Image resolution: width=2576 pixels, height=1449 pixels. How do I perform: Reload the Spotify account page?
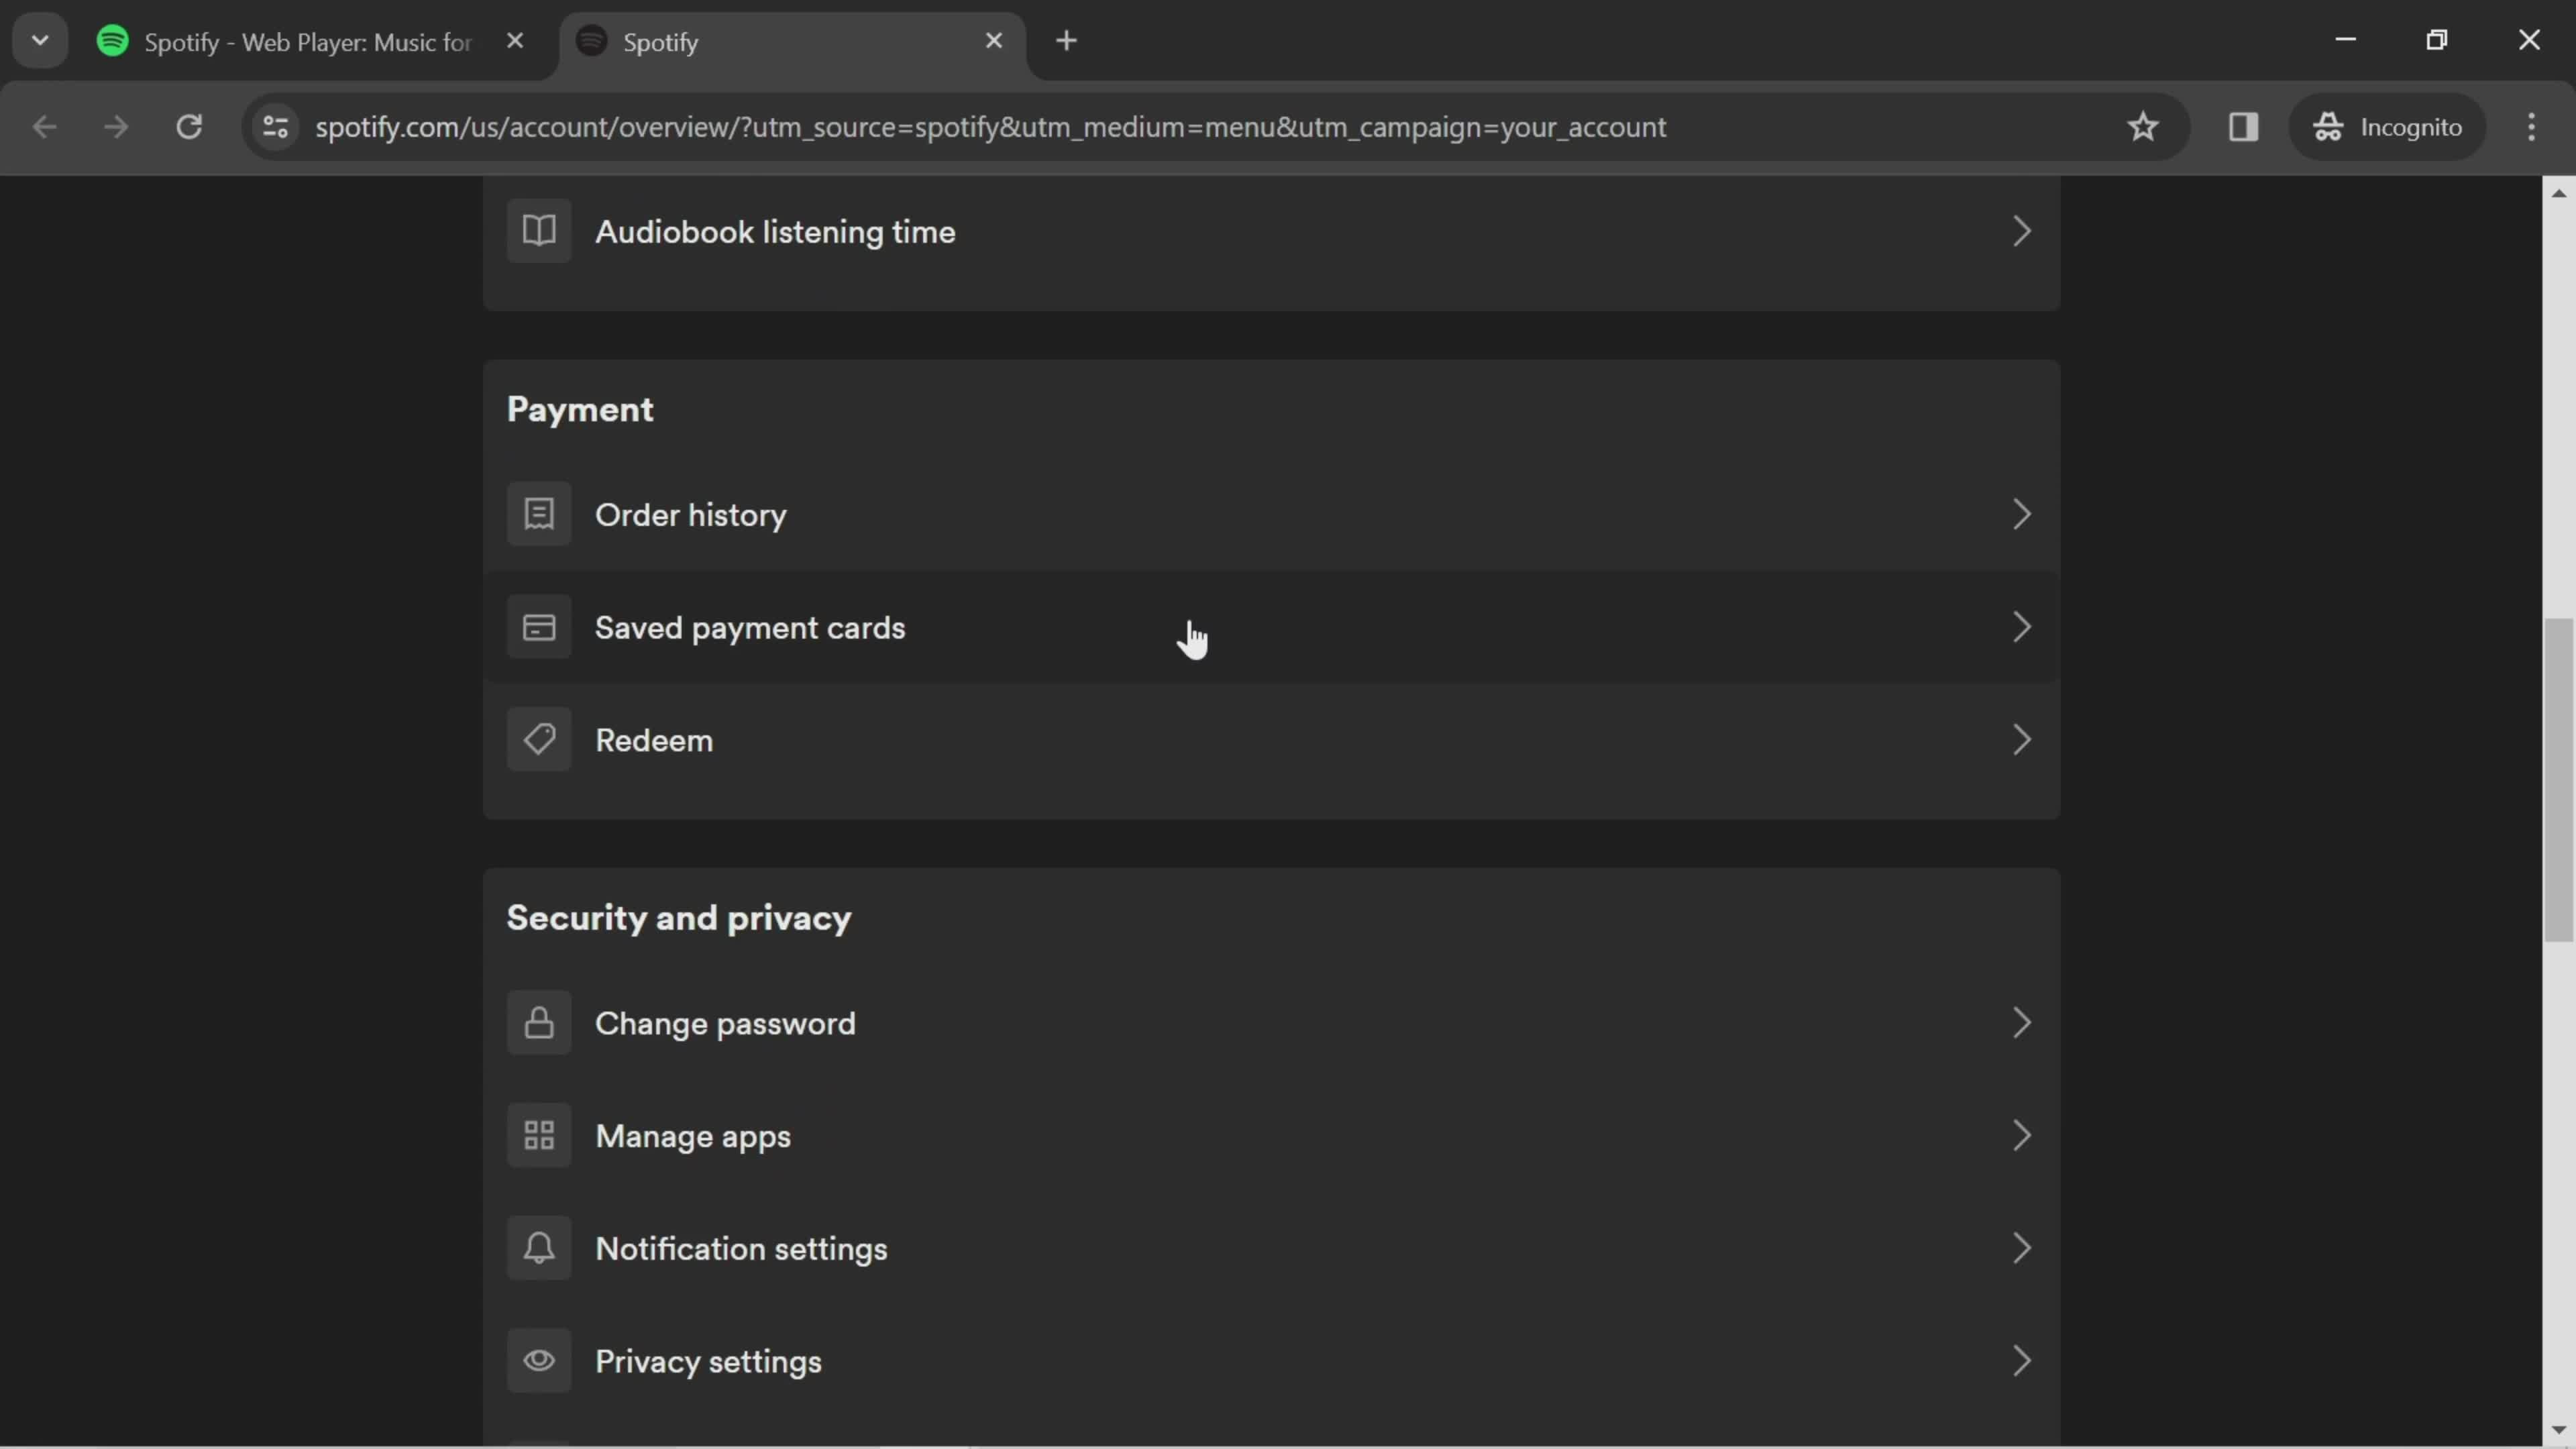189,127
